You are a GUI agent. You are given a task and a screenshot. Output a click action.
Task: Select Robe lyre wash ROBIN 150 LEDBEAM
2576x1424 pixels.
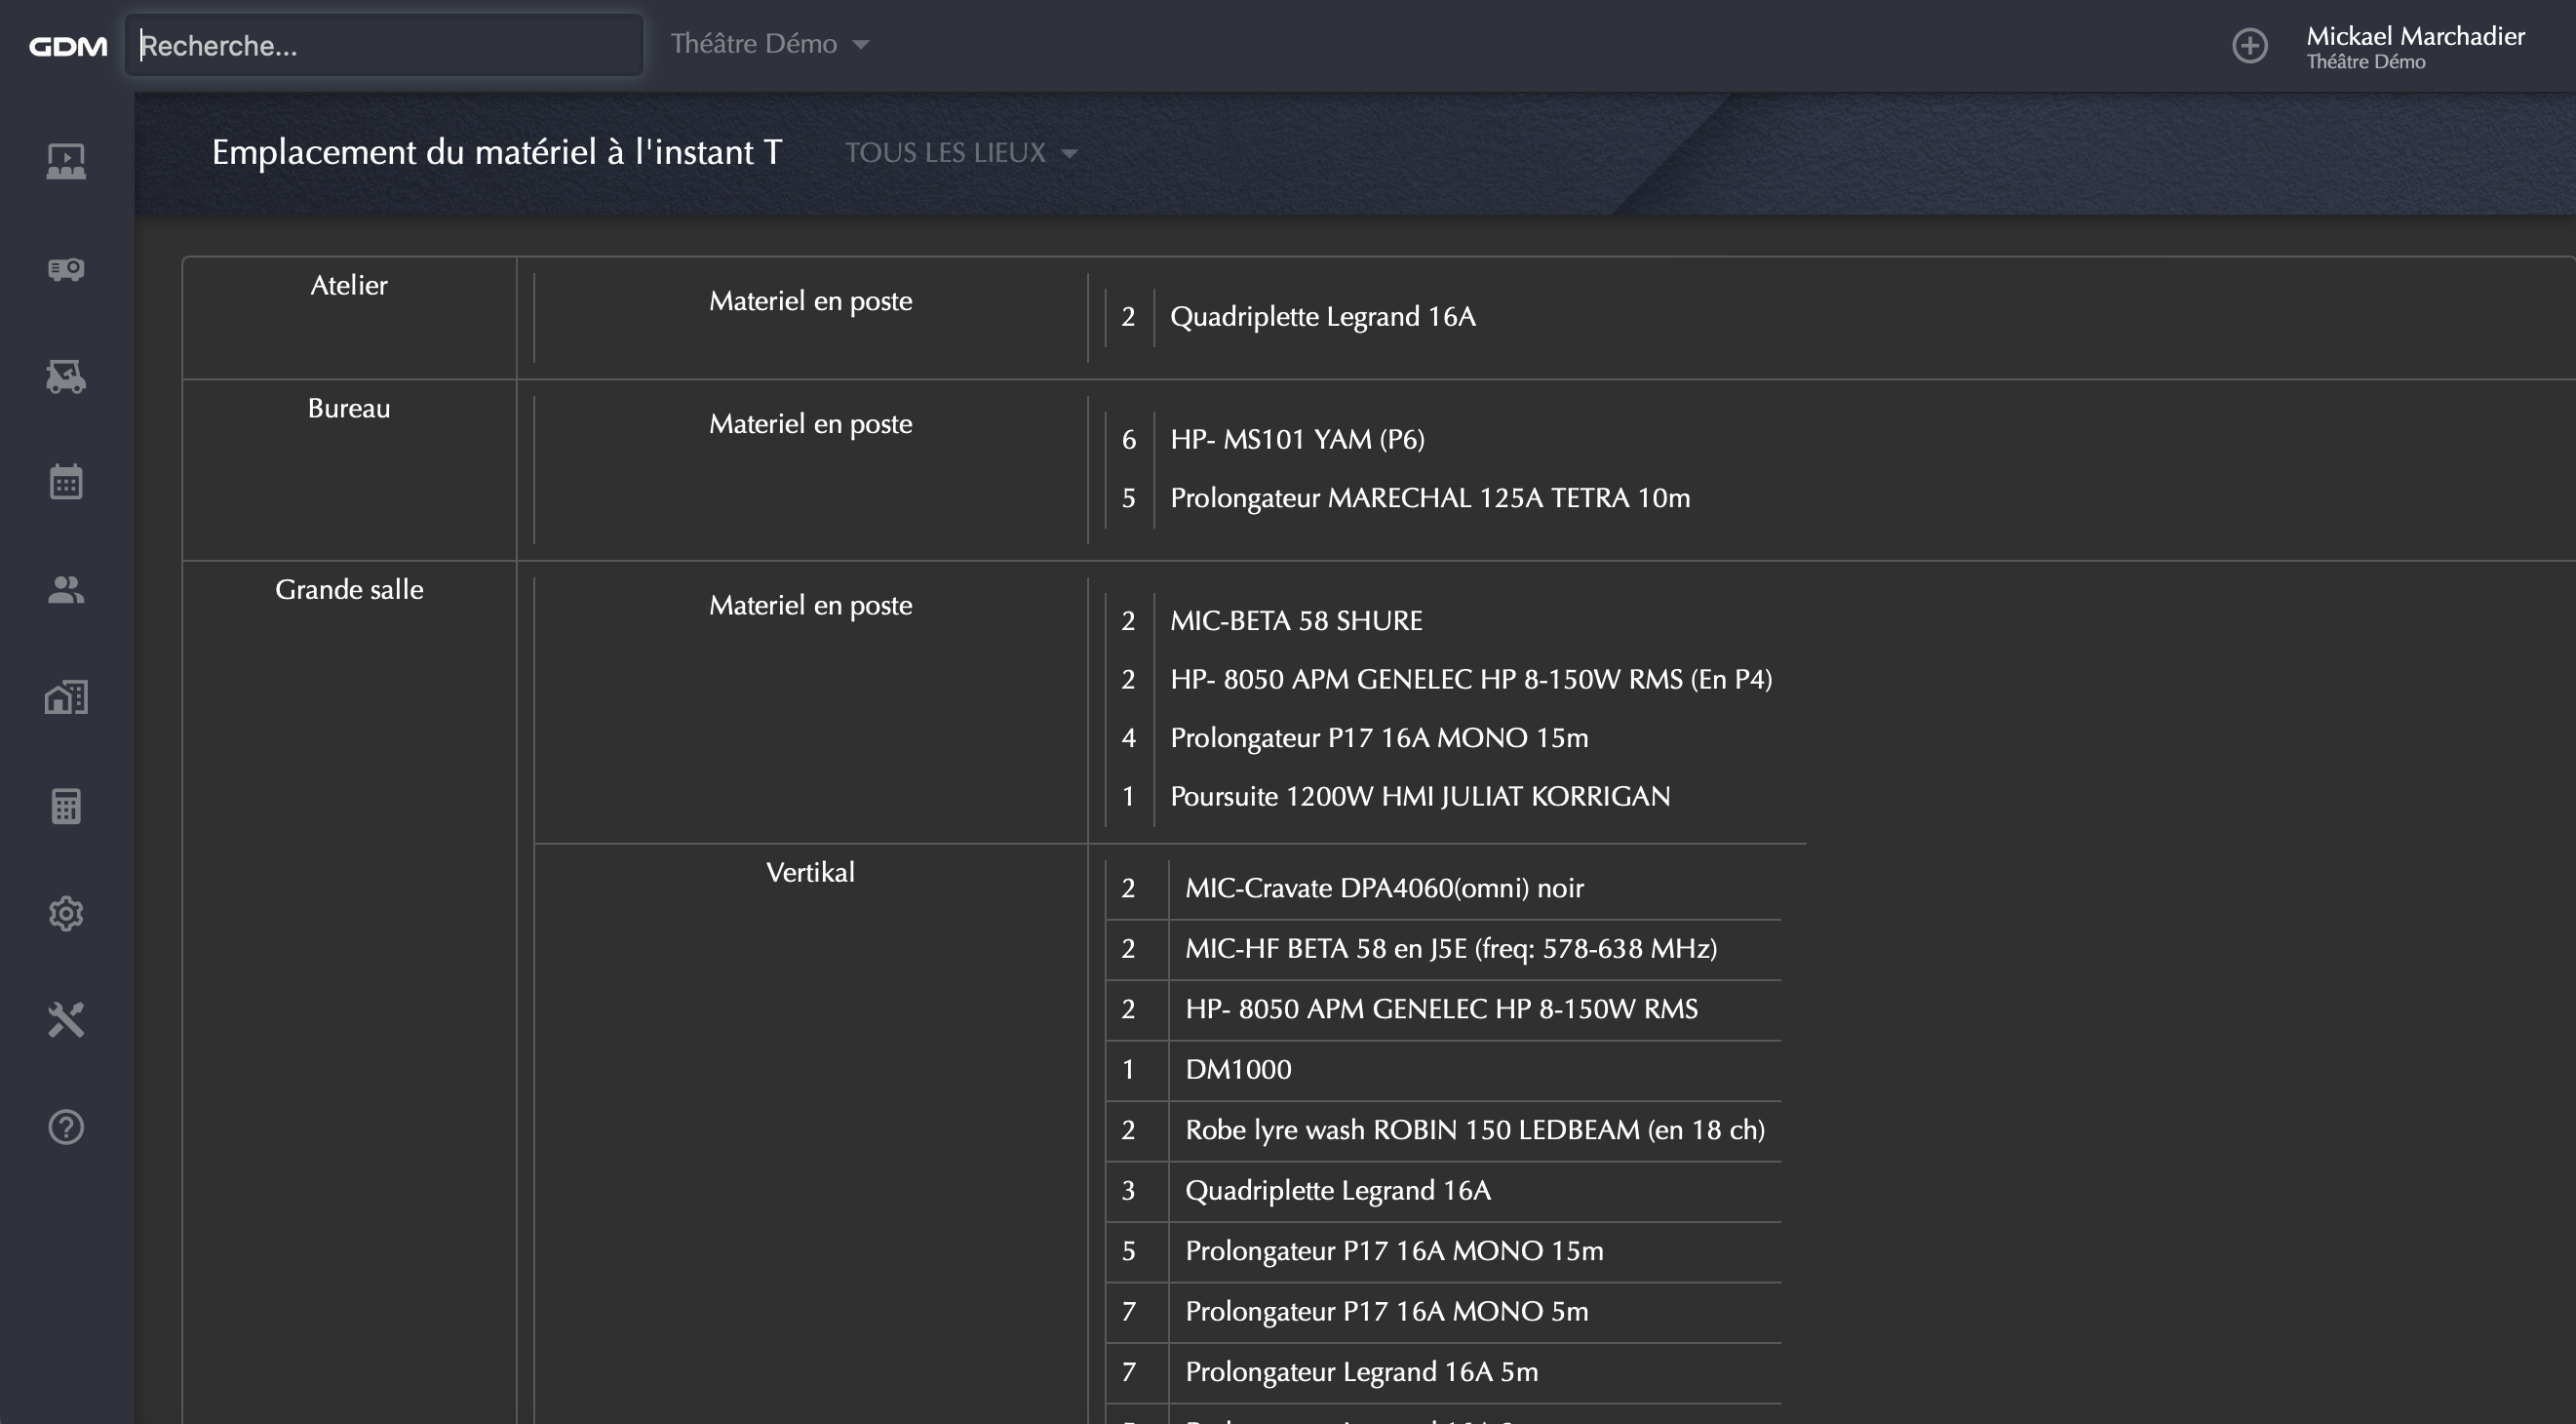point(1475,1130)
